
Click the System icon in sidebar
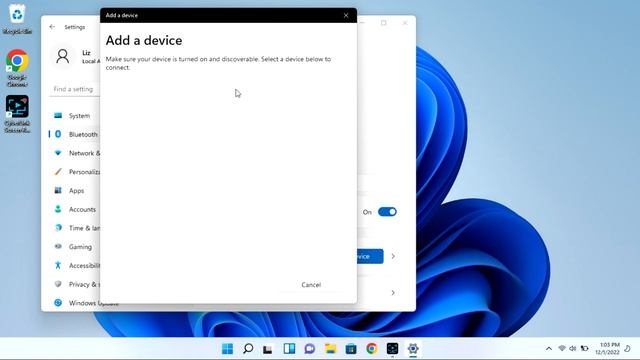[58, 116]
